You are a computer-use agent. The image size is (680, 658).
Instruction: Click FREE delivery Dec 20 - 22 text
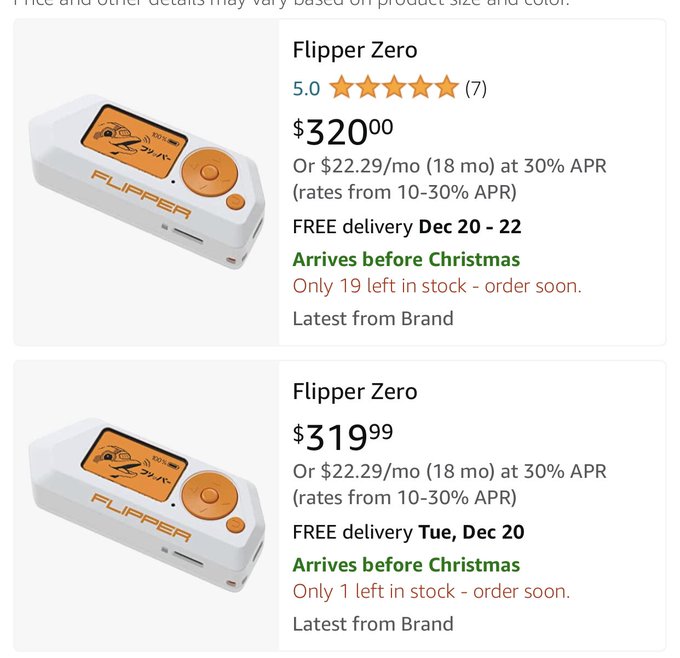[407, 226]
